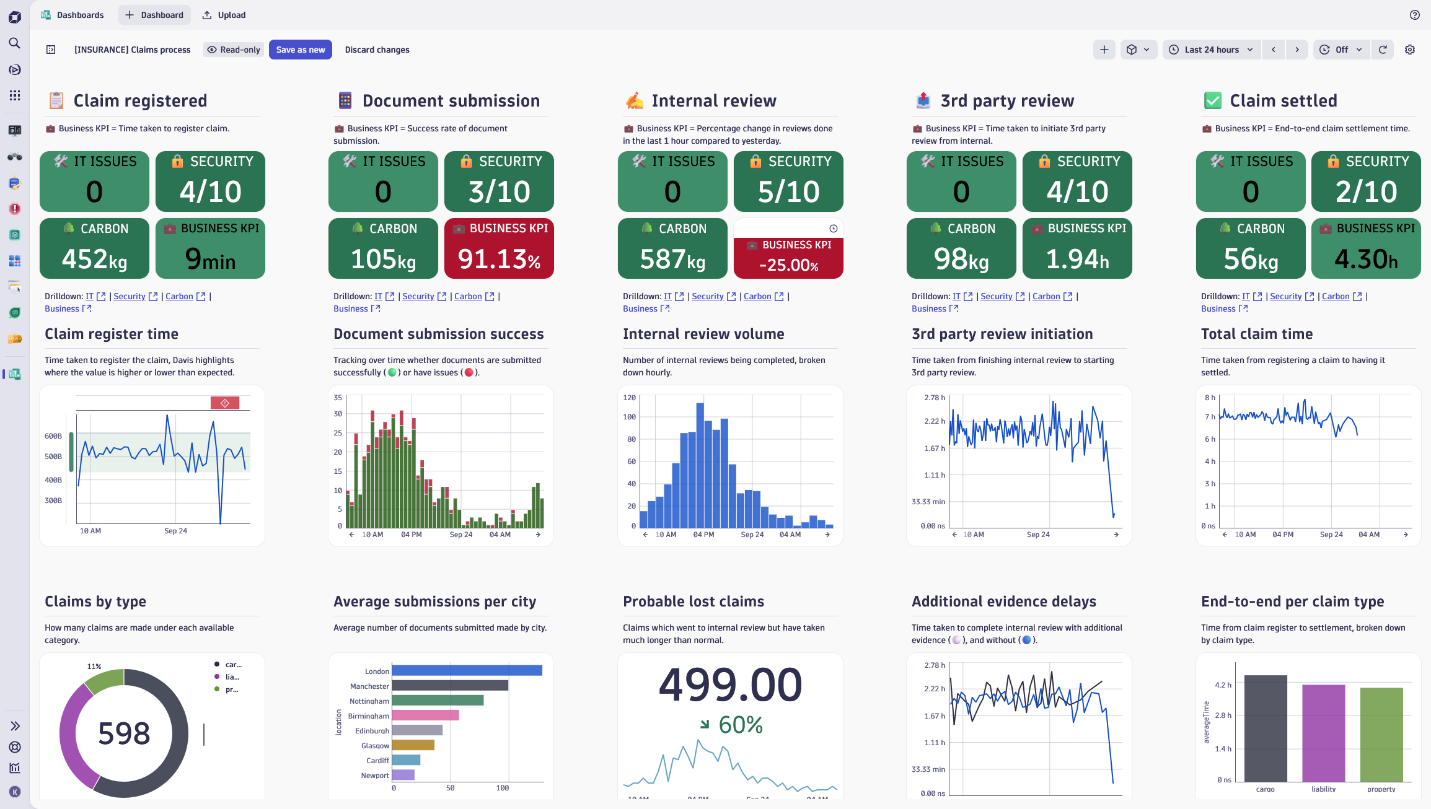Open dashboard settings gear icon
Image resolution: width=1431 pixels, height=809 pixels.
[x=1410, y=49]
